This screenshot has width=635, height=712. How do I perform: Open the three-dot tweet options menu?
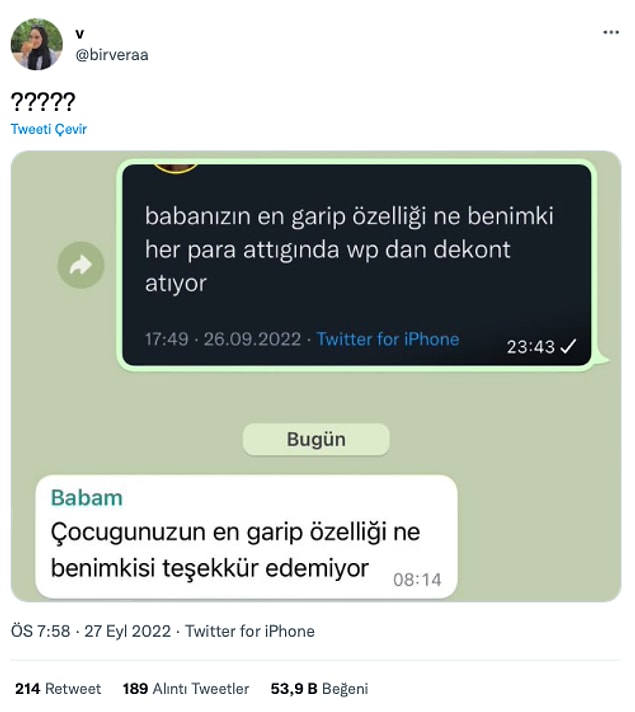(610, 32)
